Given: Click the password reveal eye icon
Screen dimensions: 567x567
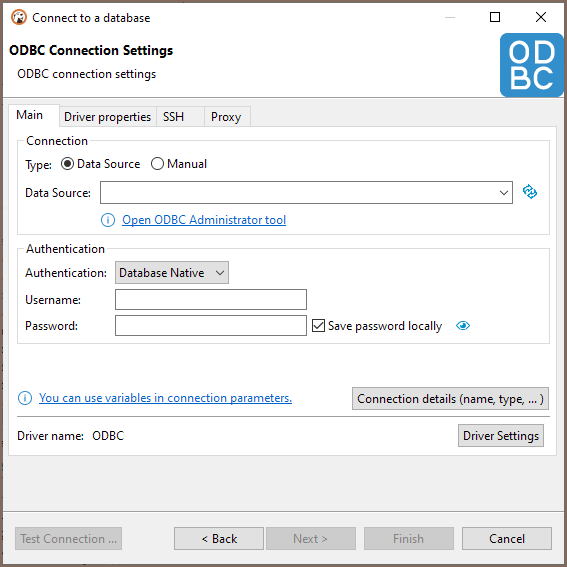Looking at the screenshot, I should pos(462,326).
